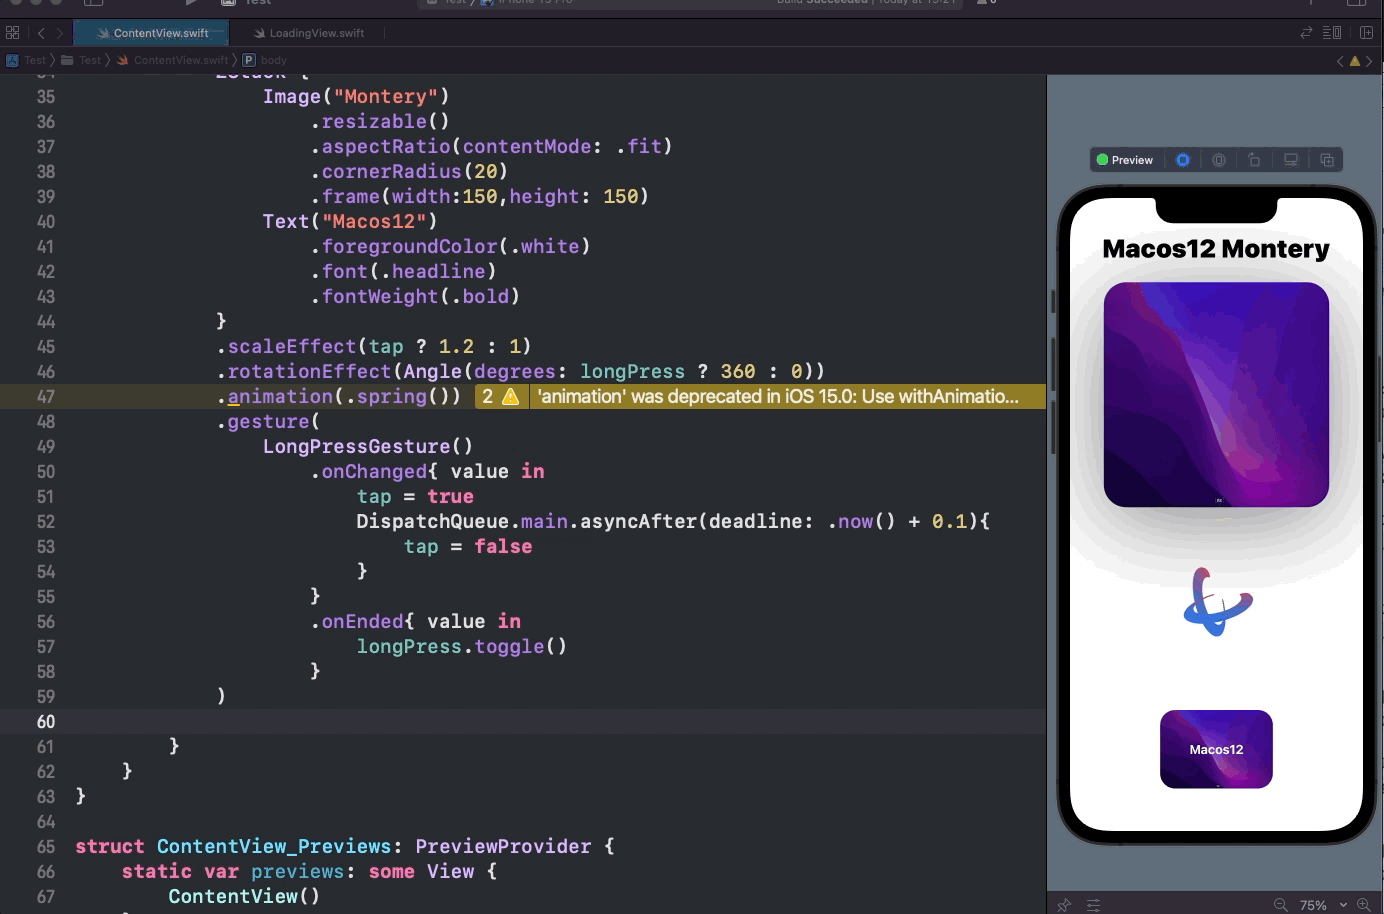
Task: Click .scaleEffect(tap ? 1.2 : 1) line
Action: click(374, 347)
